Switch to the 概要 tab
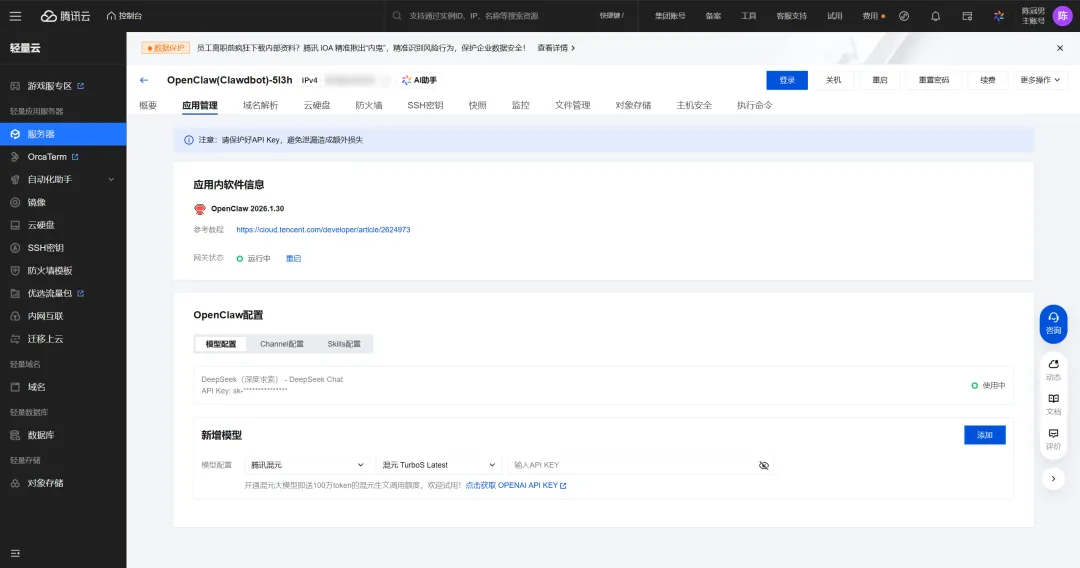This screenshot has width=1080, height=568. pyautogui.click(x=148, y=105)
